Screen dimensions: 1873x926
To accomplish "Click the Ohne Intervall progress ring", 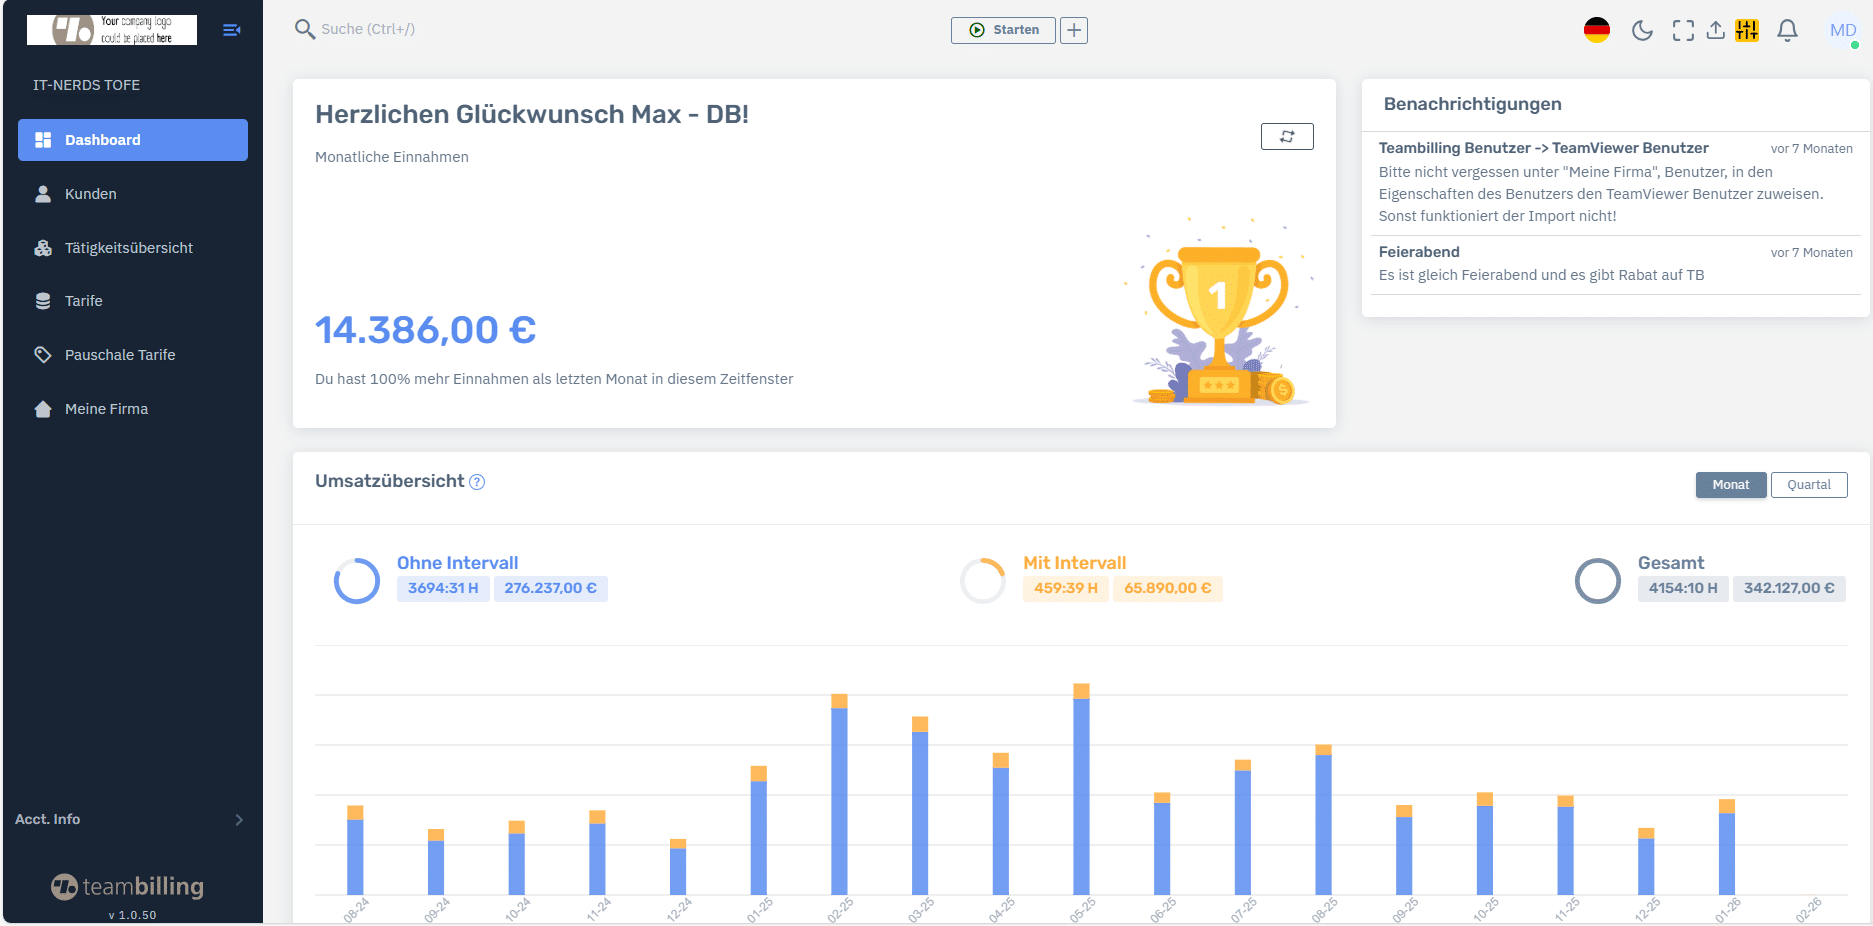I will coord(357,580).
